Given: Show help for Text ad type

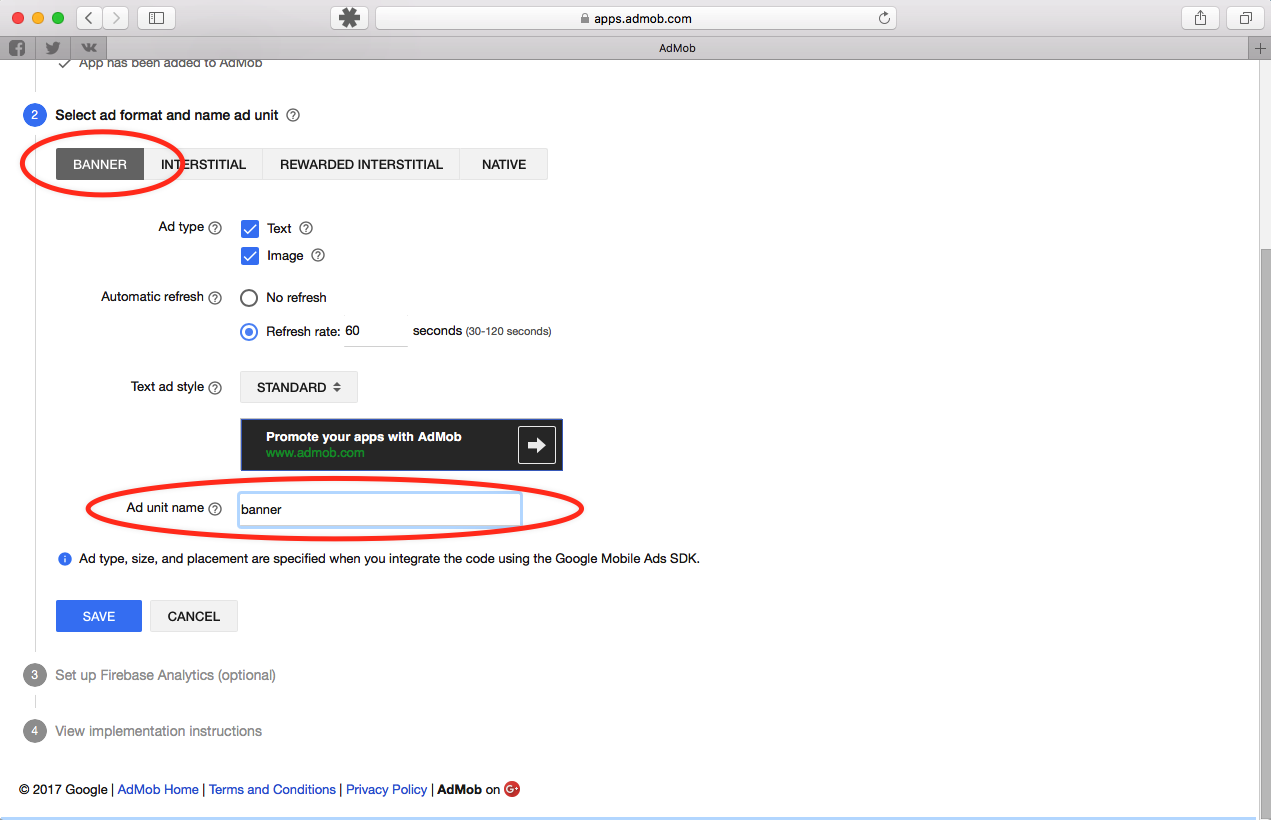Looking at the screenshot, I should [x=306, y=228].
